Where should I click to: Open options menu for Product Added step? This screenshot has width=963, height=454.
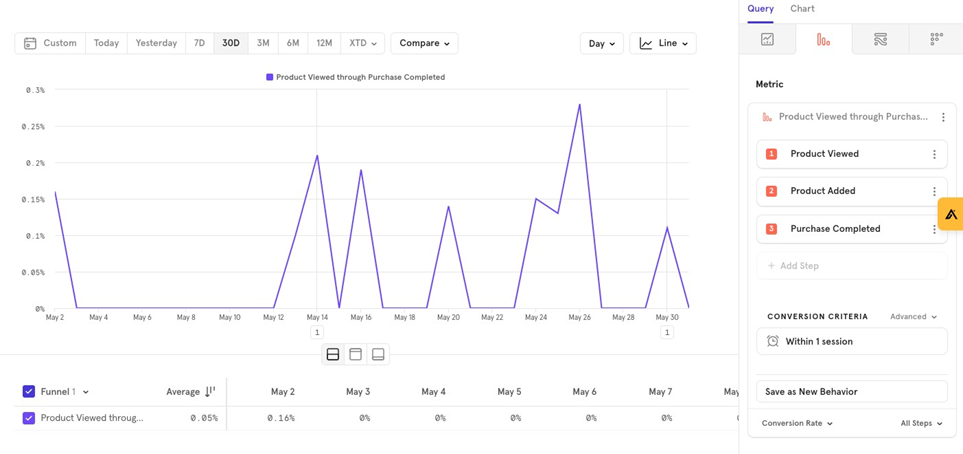934,191
